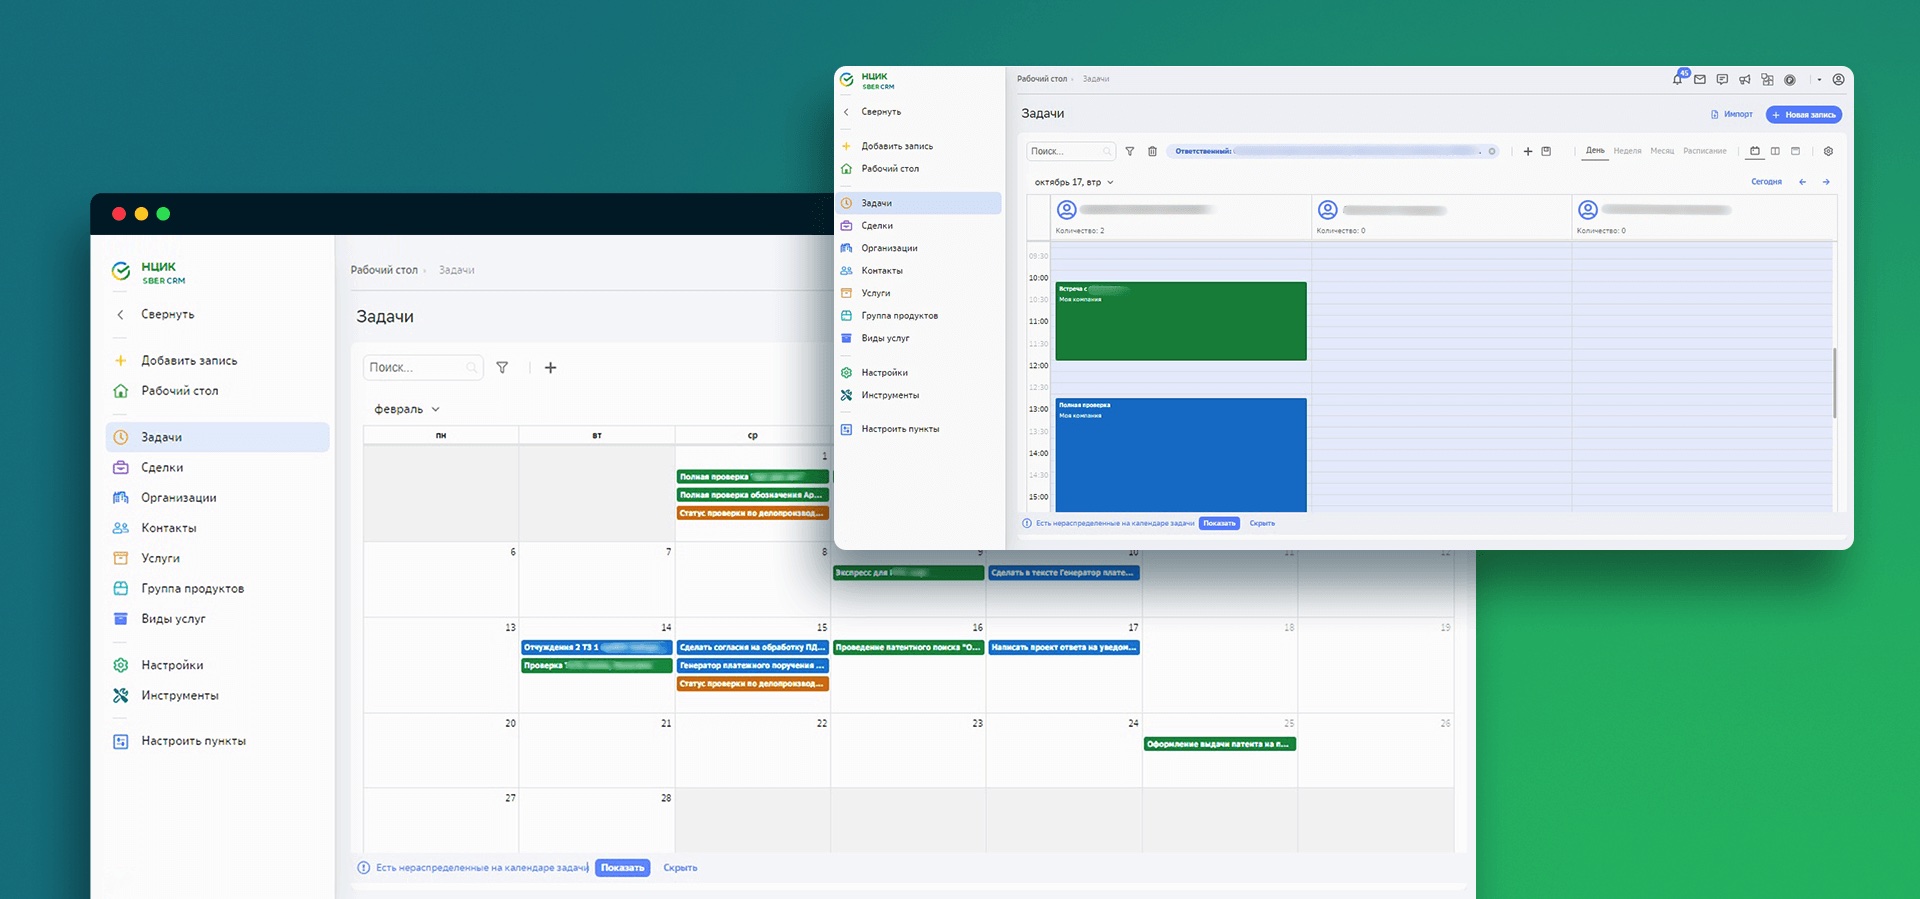
Task: Remove the Ответственный filter chip
Action: click(x=1492, y=152)
